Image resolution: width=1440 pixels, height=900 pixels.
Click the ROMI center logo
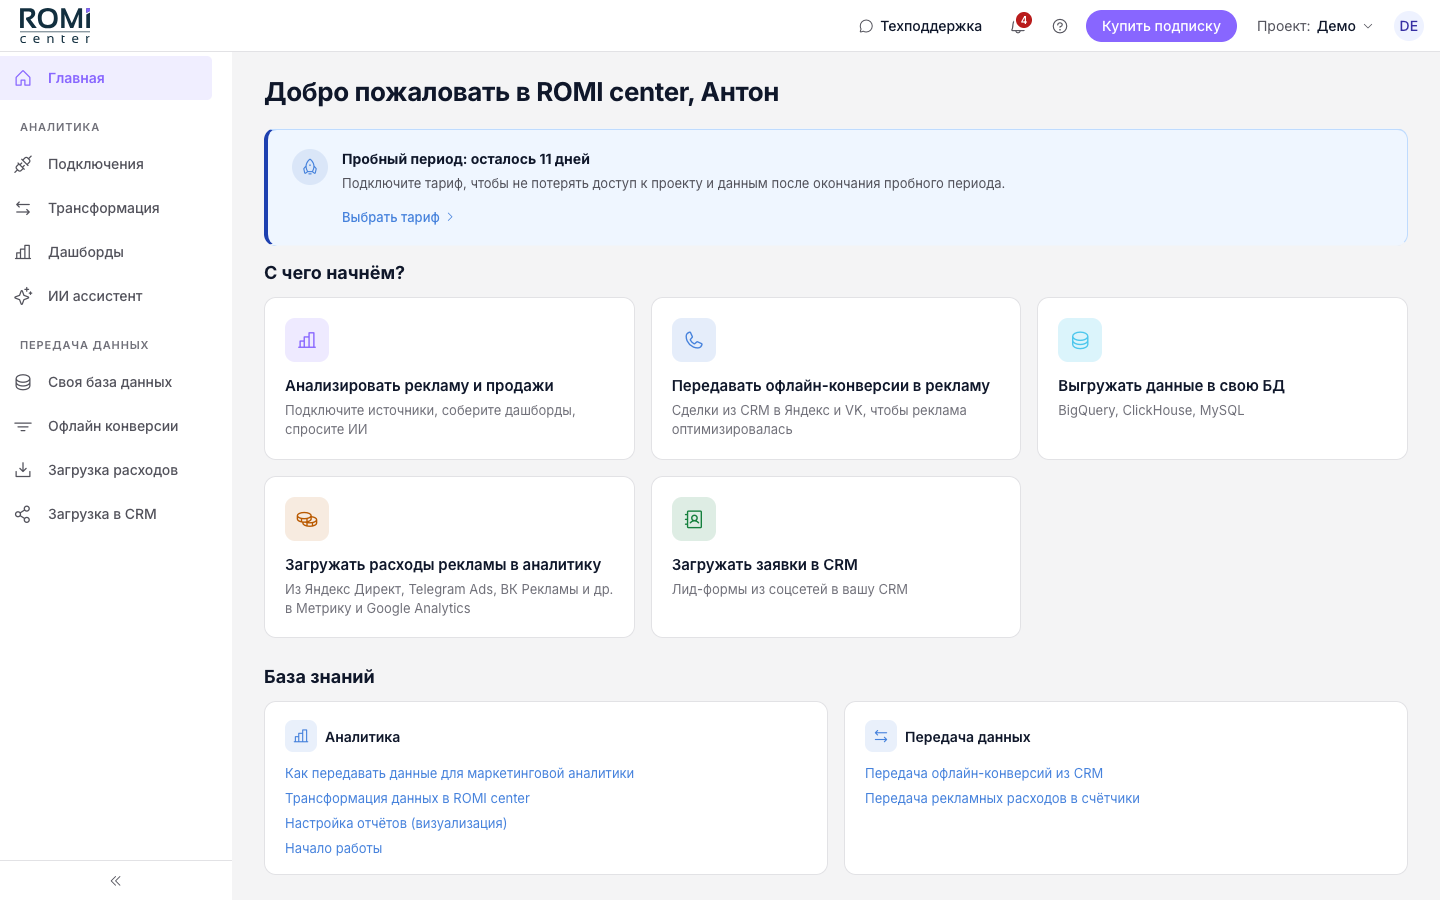[x=55, y=26]
